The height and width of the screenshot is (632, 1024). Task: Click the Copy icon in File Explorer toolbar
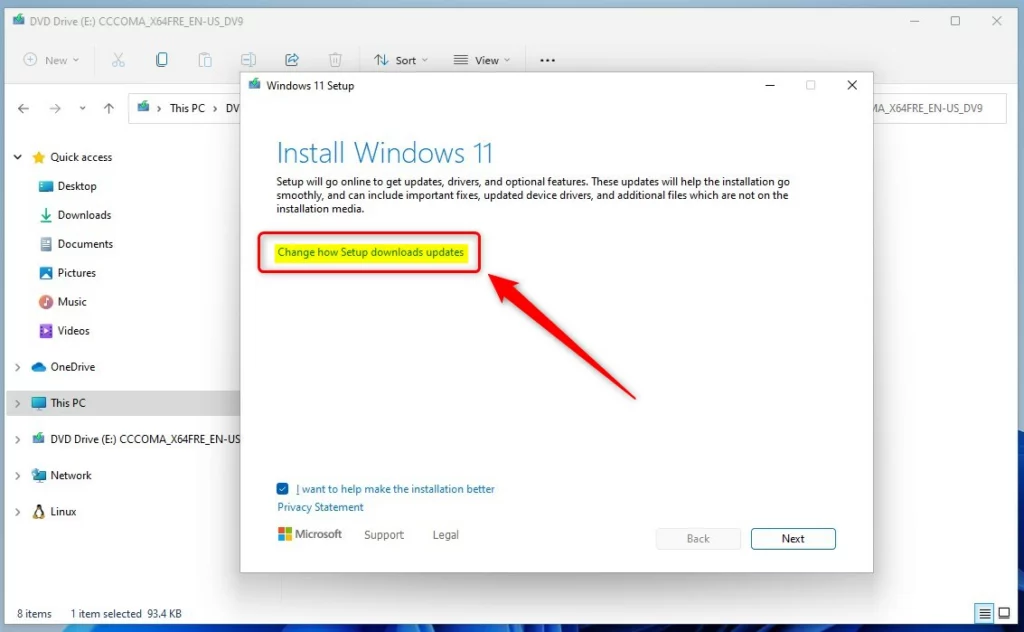161,60
